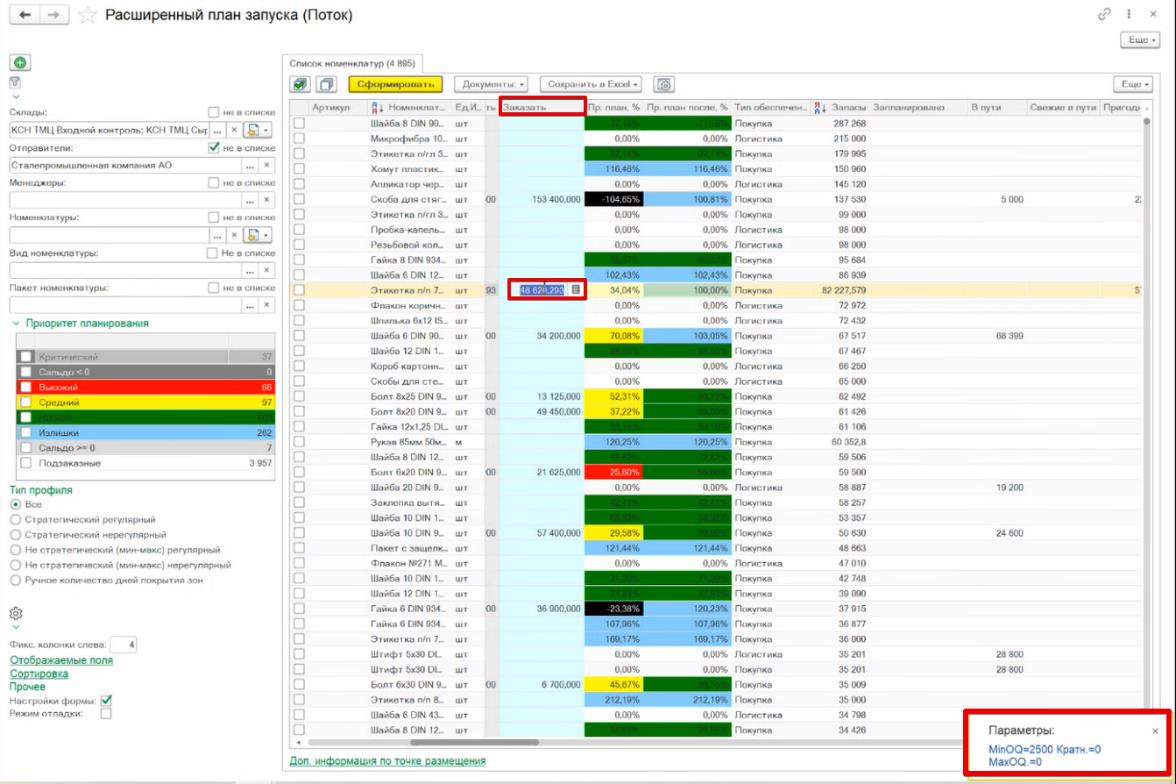Screen dimensions: 1176x784
Task: Open the Доп. информация по точке размещения link
Action: click(x=388, y=761)
